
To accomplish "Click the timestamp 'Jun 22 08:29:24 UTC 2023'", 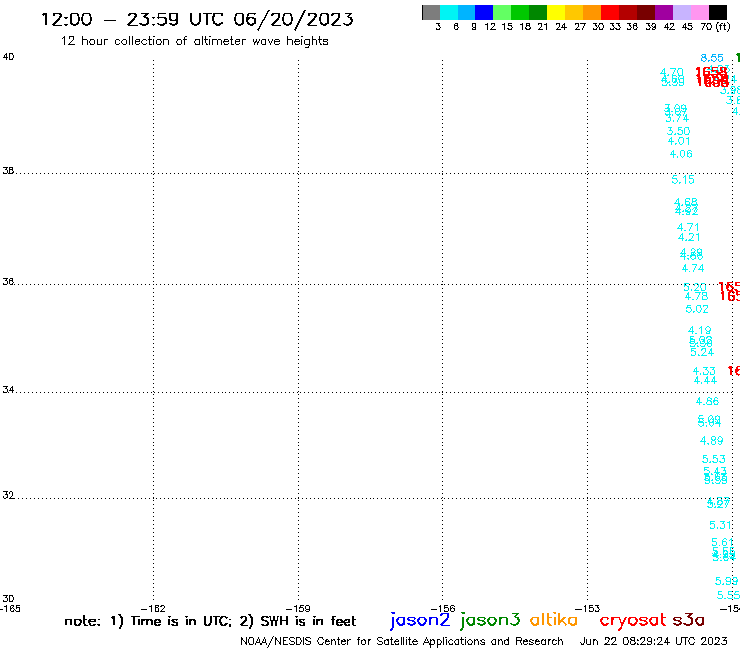I will click(654, 641).
